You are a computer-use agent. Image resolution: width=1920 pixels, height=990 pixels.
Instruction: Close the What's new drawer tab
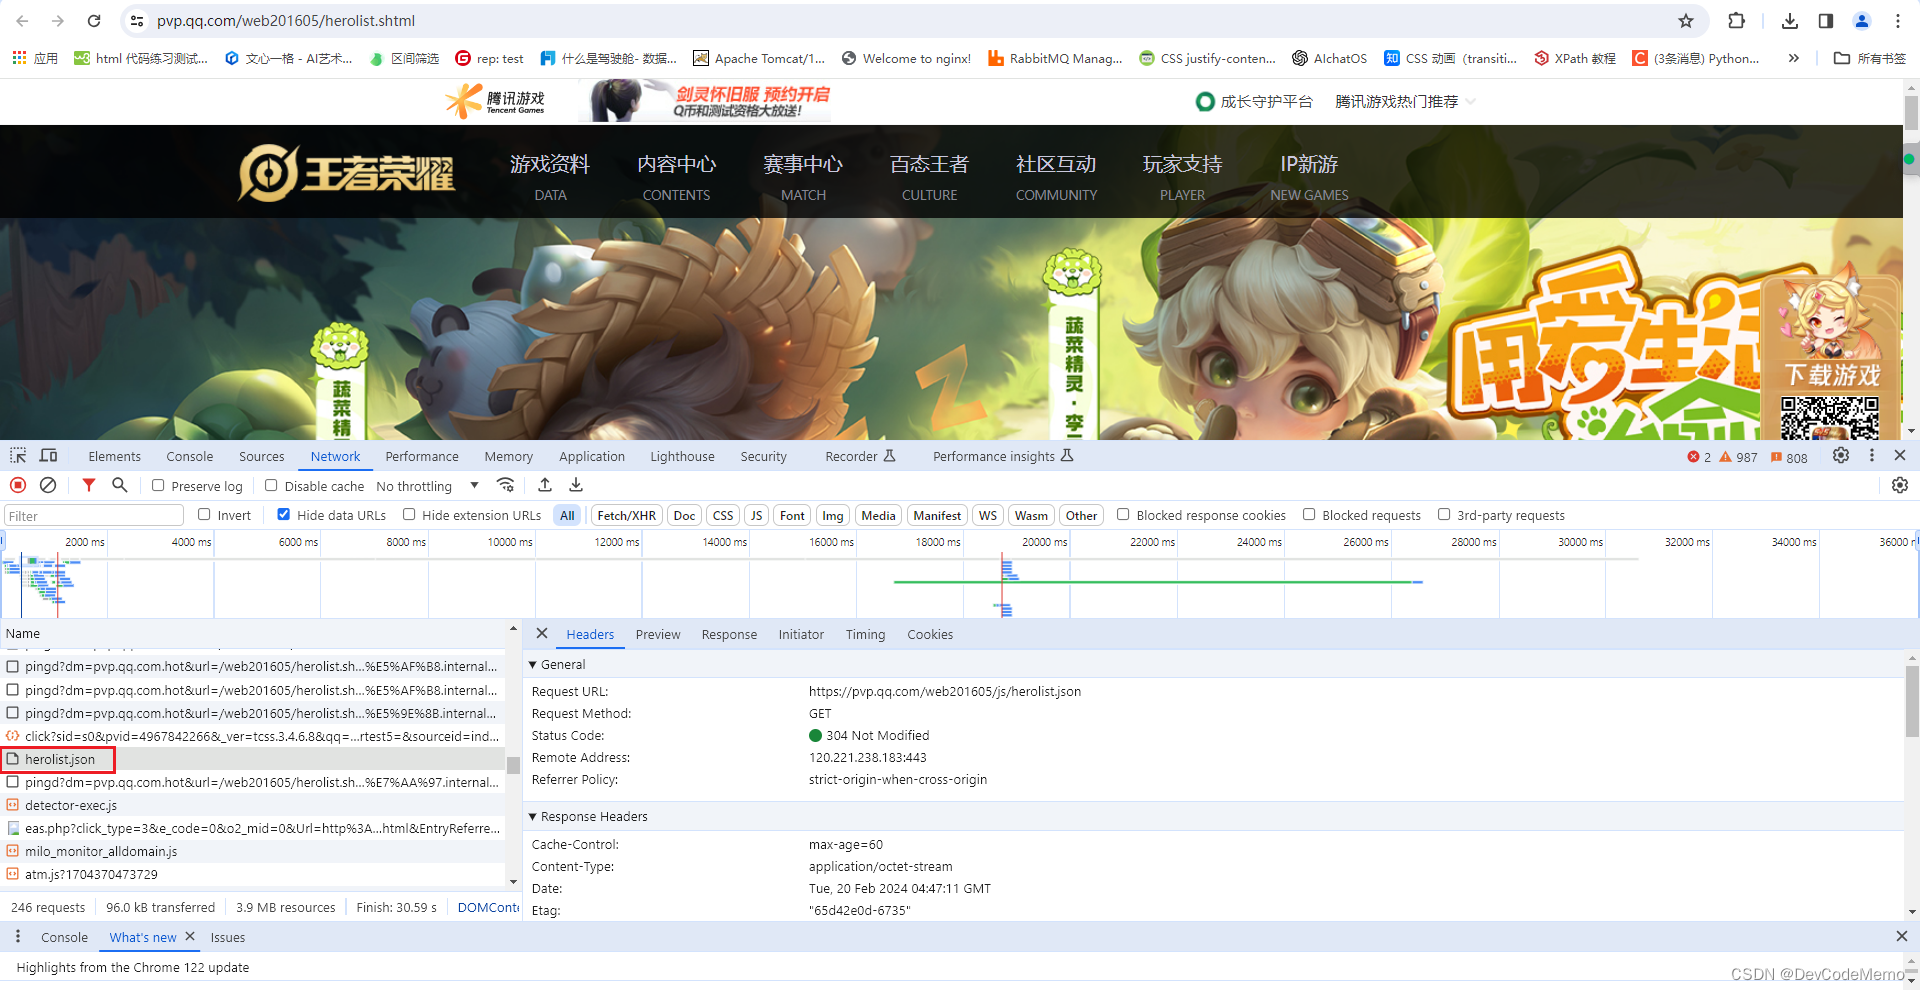tap(189, 937)
